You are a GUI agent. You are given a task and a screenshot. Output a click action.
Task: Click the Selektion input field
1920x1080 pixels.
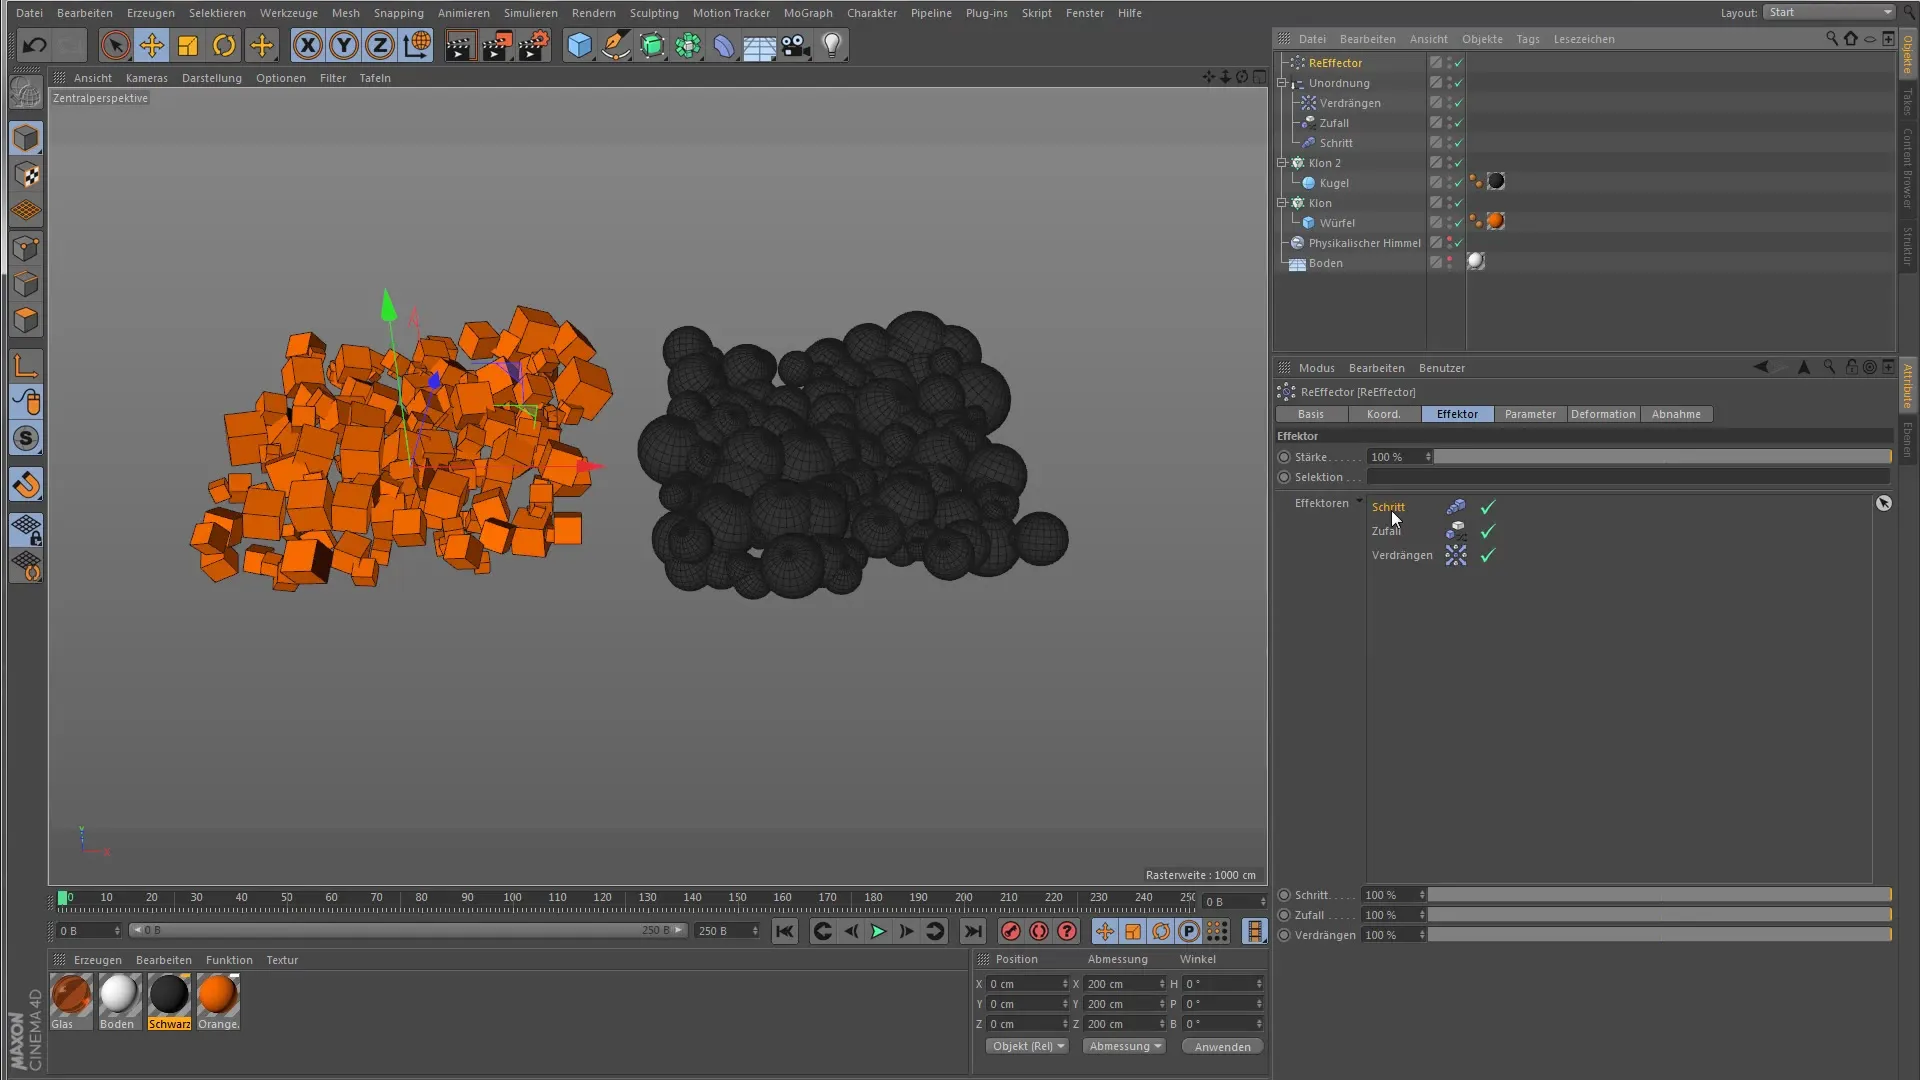click(1629, 477)
